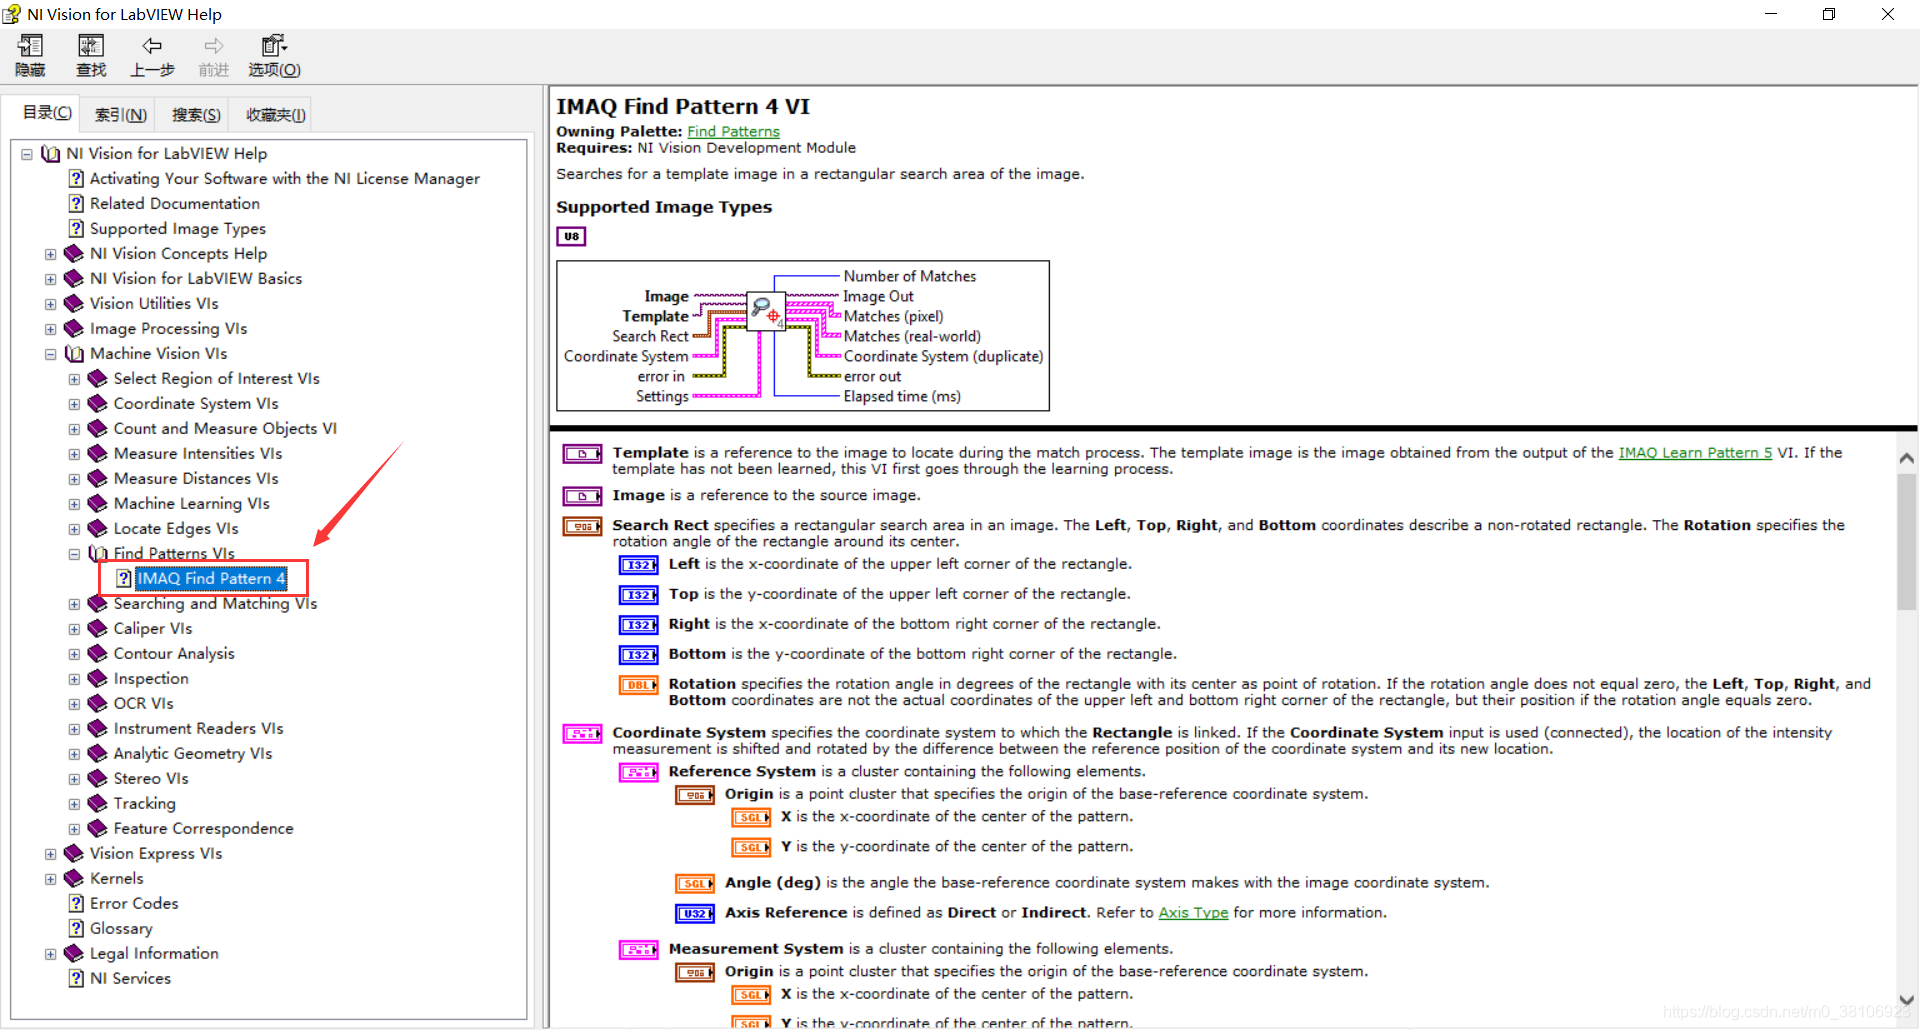1920x1030 pixels.
Task: Click the Glossary help page icon
Action: pyautogui.click(x=76, y=928)
